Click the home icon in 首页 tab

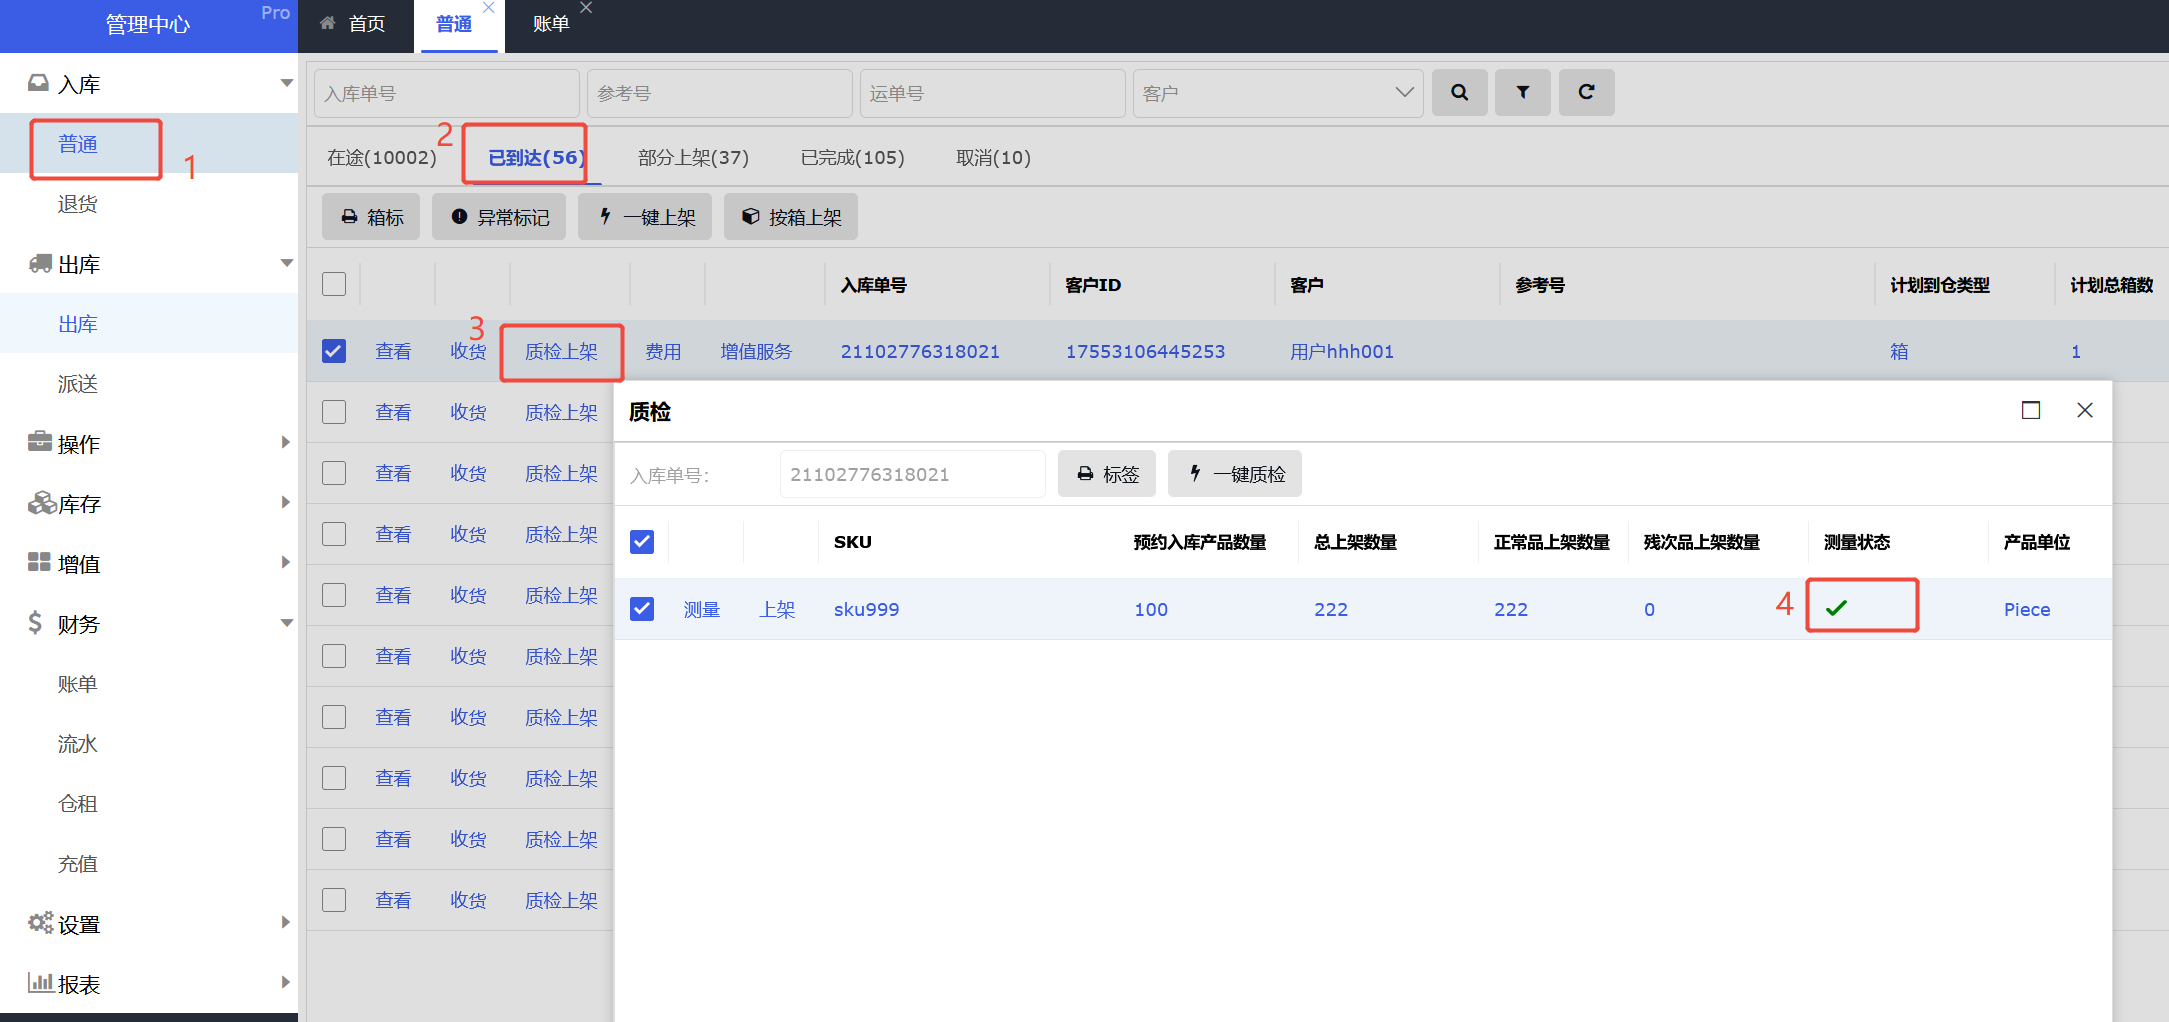pyautogui.click(x=327, y=22)
